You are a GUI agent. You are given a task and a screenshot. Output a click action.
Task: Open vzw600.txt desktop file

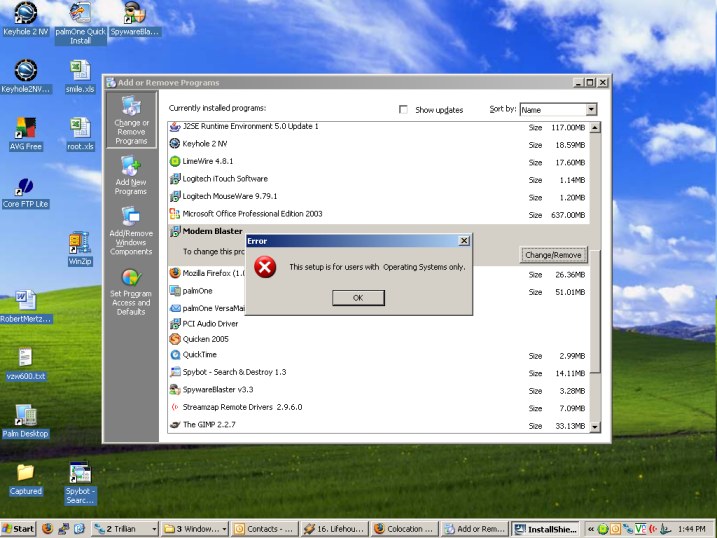[x=26, y=364]
